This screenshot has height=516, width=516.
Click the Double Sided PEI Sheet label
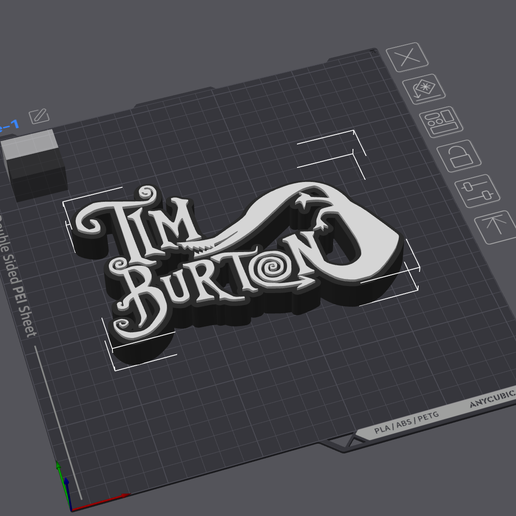[16, 277]
